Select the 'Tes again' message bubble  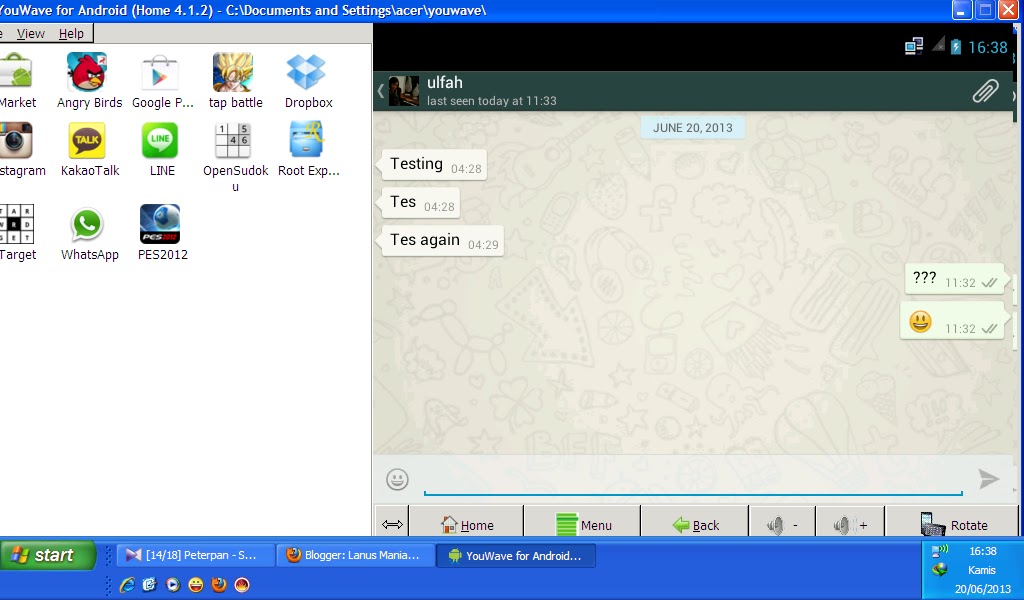coord(442,241)
